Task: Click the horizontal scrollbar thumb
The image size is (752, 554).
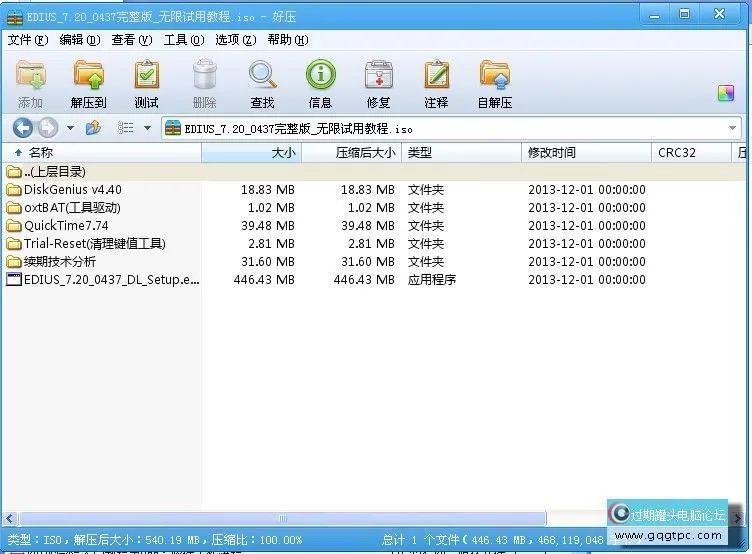Action: tap(282, 519)
